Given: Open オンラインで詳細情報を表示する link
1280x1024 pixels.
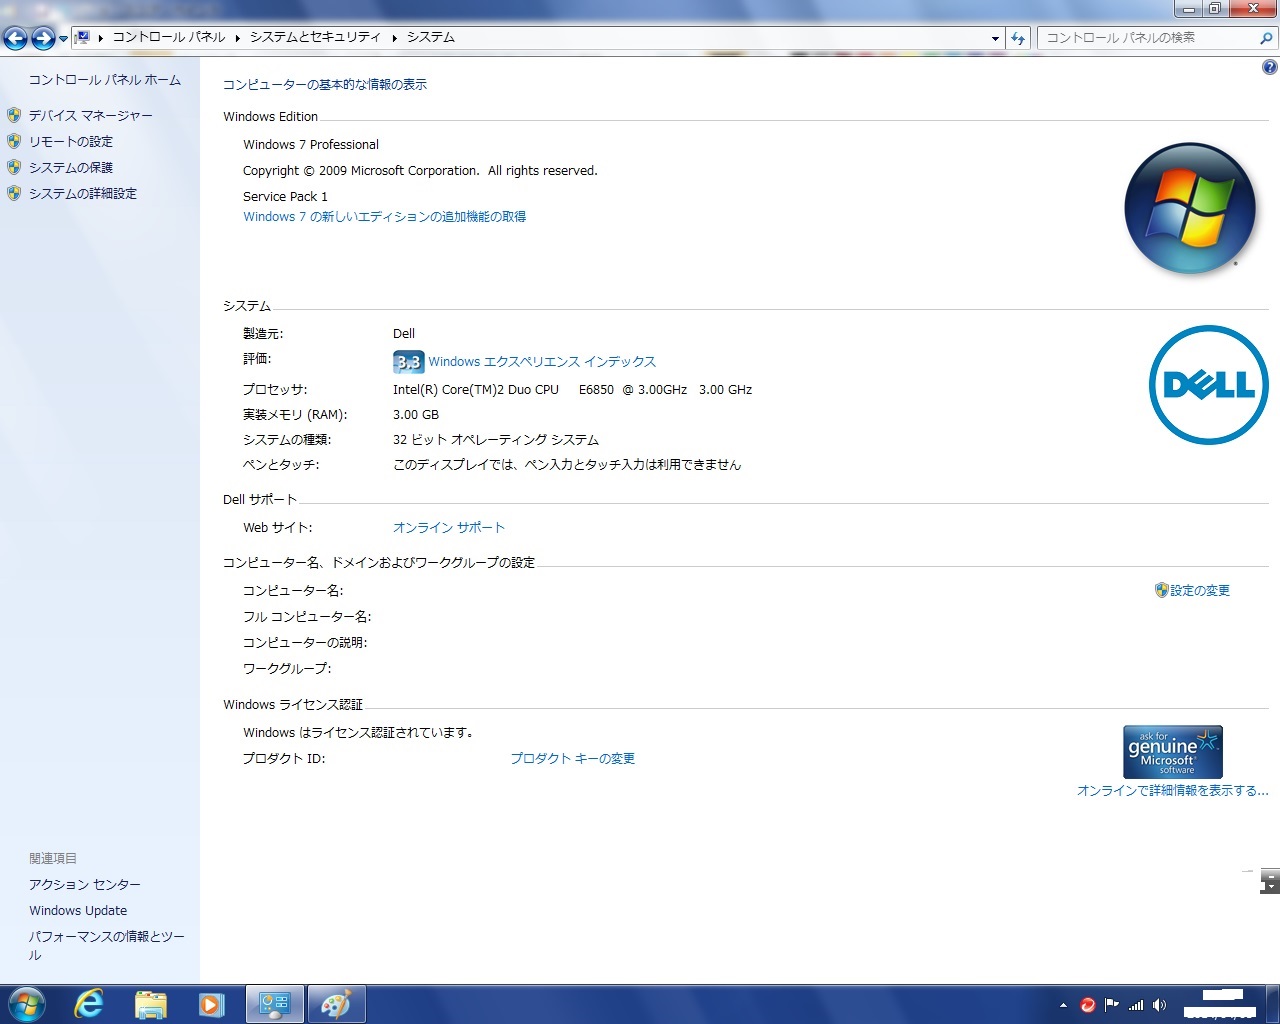Looking at the screenshot, I should 1172,791.
